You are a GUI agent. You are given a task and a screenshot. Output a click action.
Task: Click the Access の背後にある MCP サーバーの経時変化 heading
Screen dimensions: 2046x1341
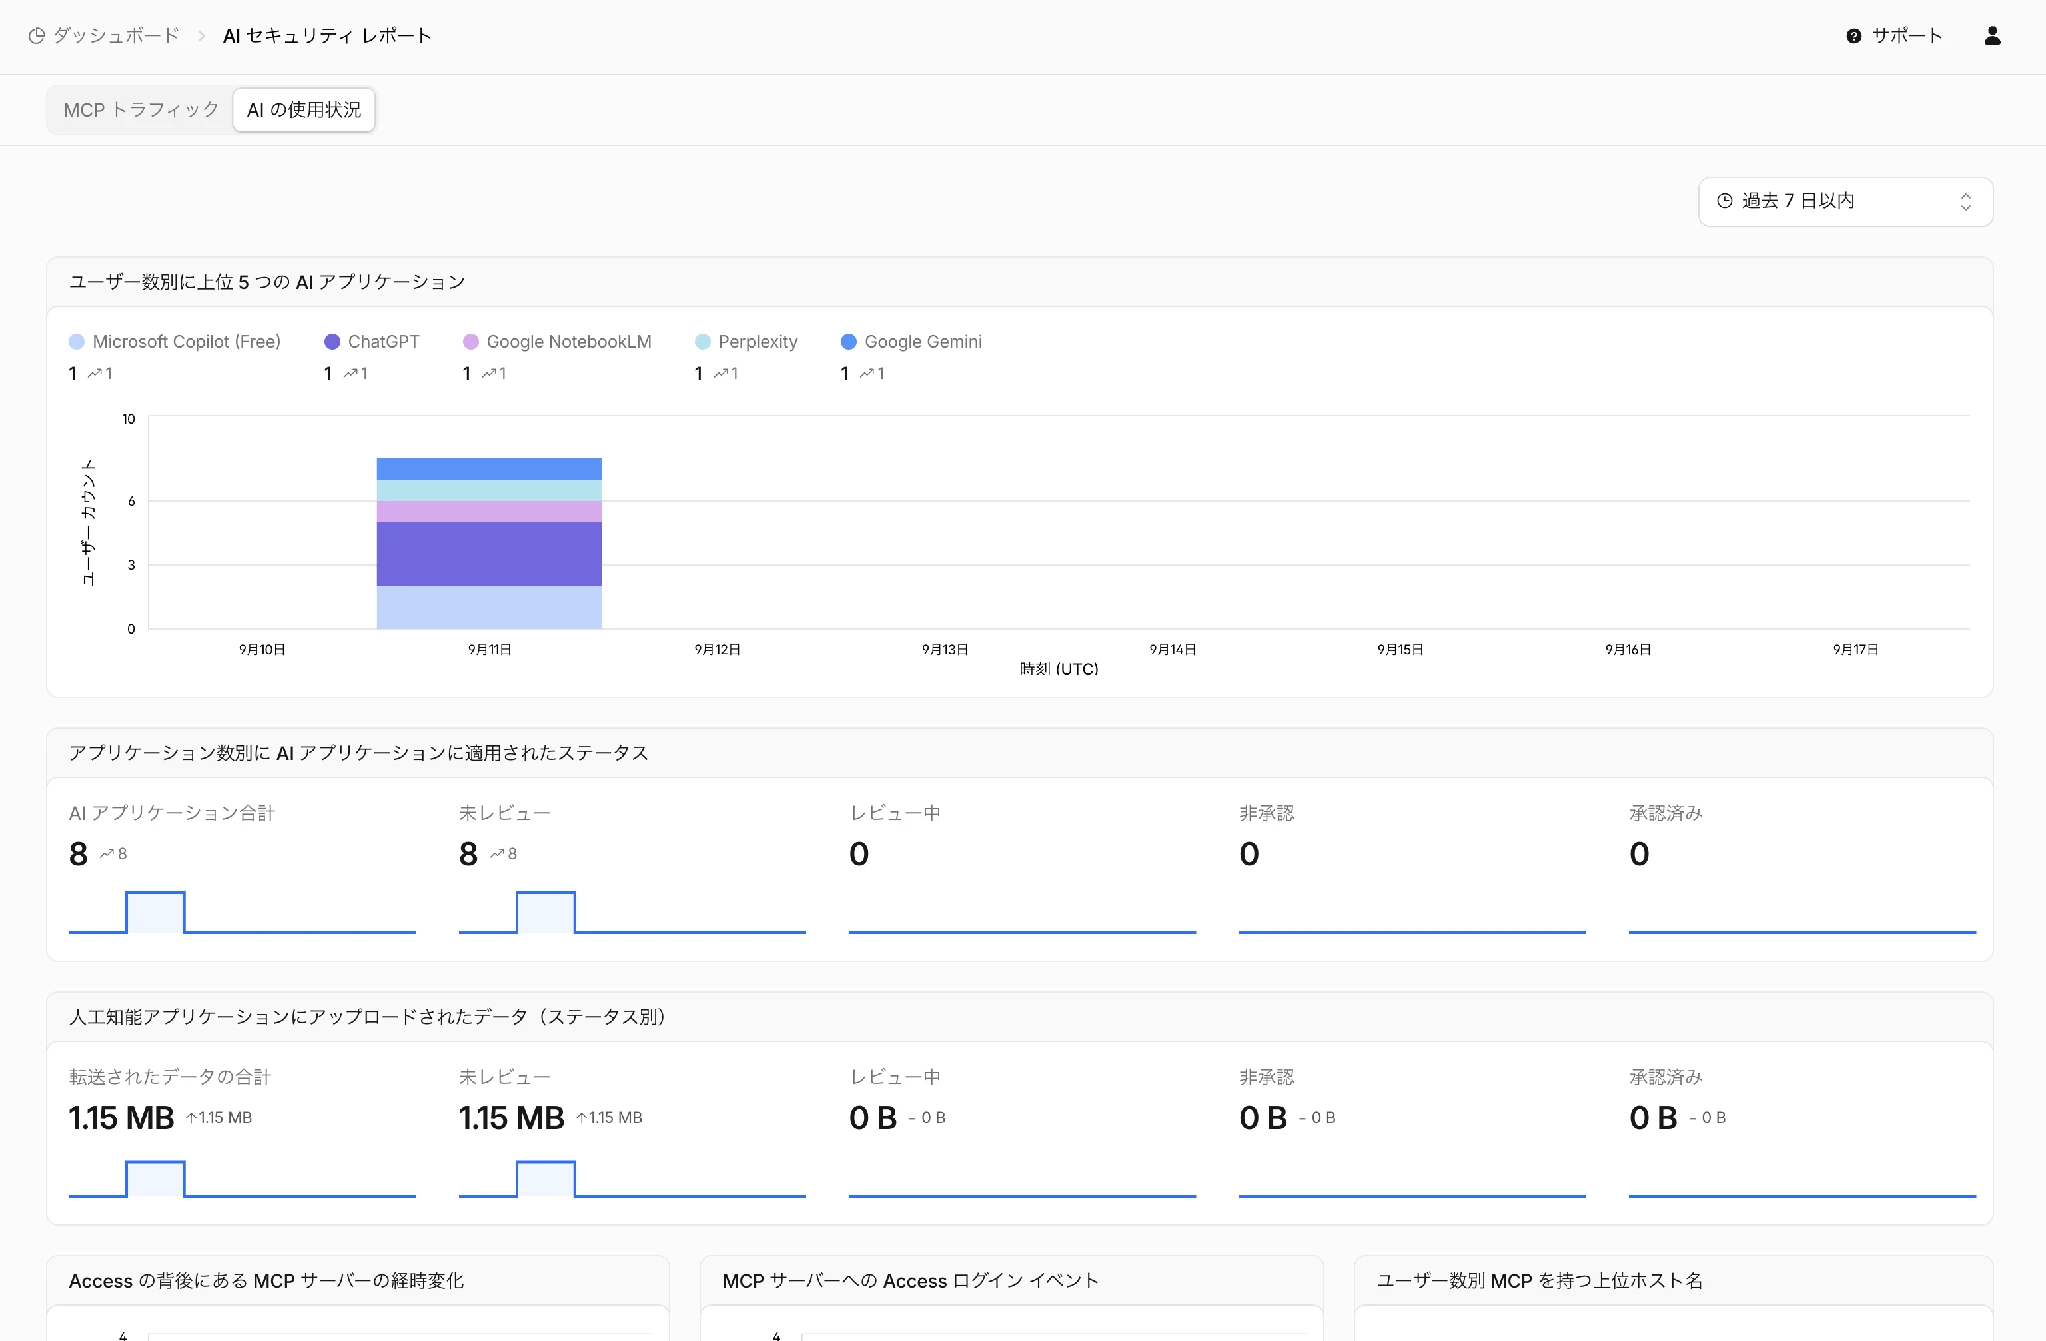click(x=267, y=1281)
